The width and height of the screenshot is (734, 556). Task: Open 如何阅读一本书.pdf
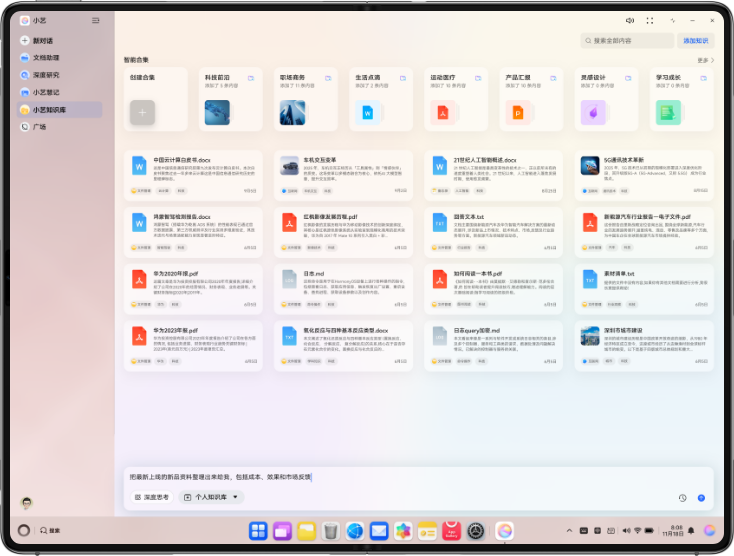coord(493,289)
